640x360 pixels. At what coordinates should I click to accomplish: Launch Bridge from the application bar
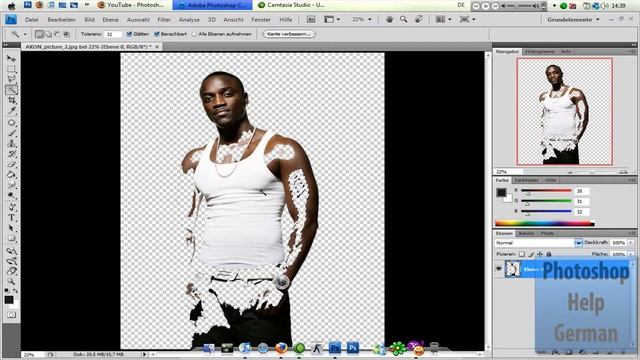click(311, 20)
